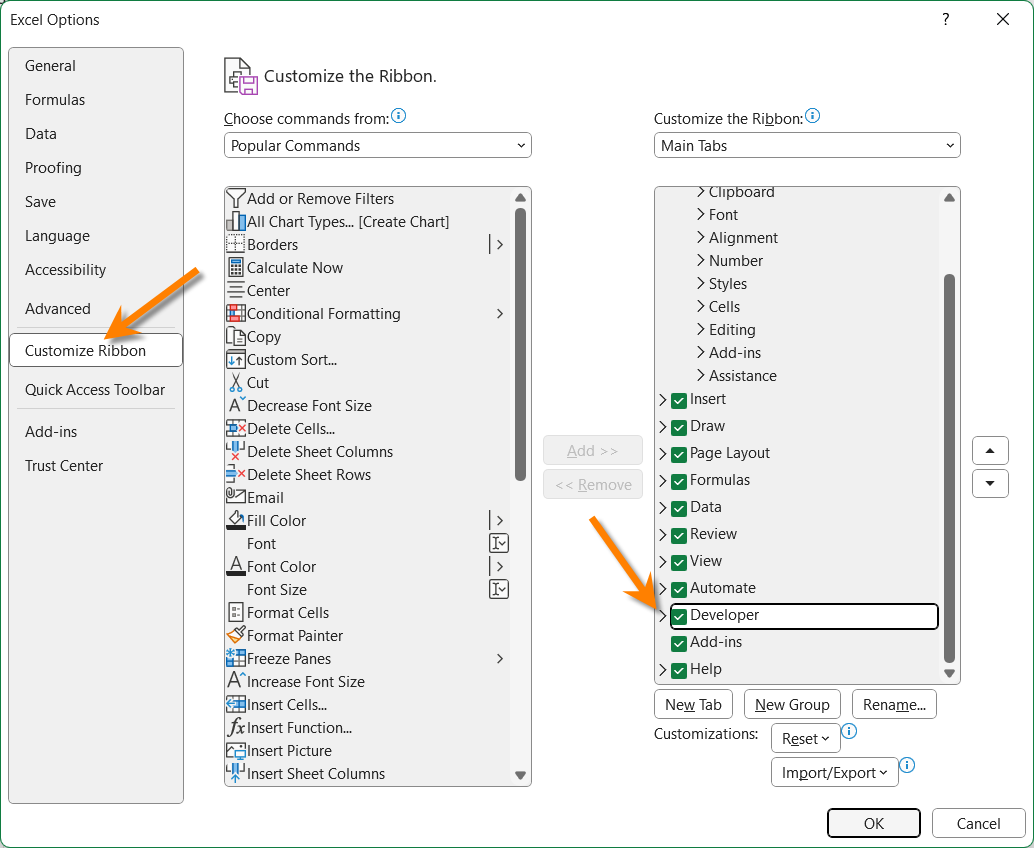Click the Insert Cells icon

[235, 704]
